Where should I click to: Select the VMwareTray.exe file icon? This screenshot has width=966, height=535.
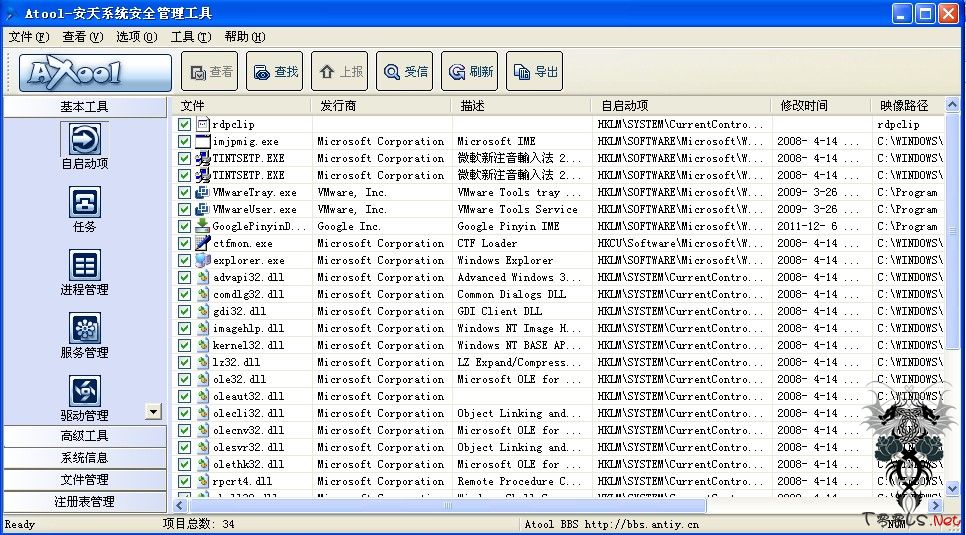(203, 192)
